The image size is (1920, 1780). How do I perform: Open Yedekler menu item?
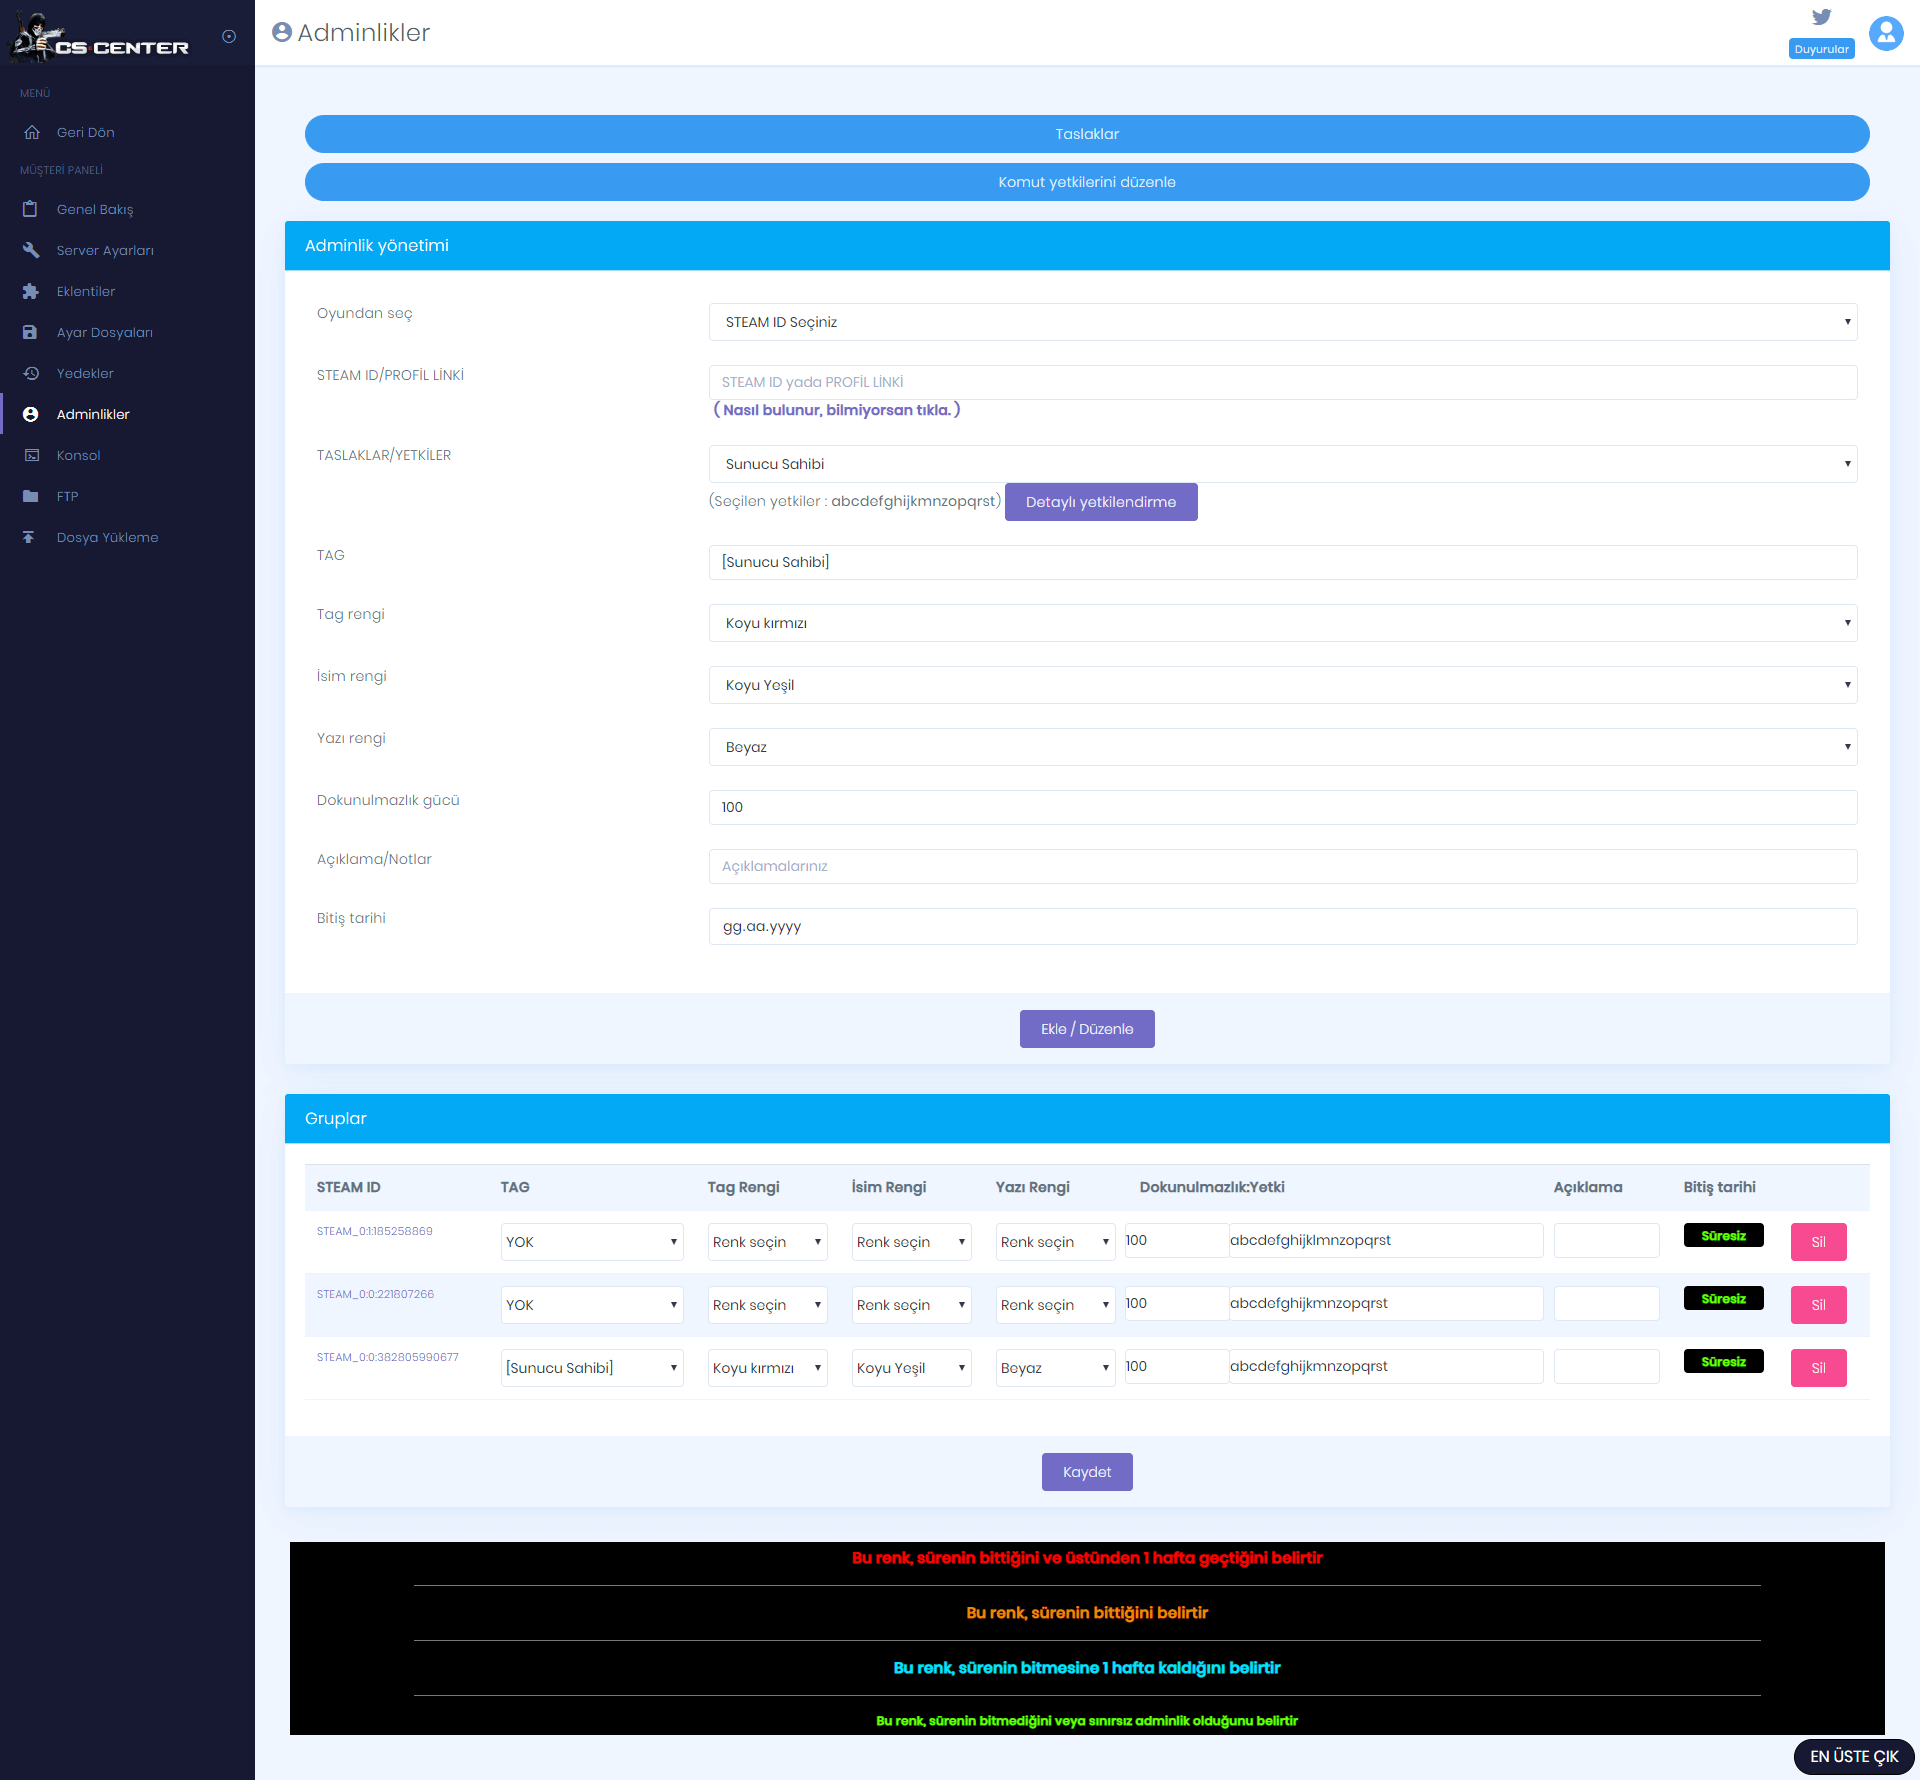[x=85, y=373]
